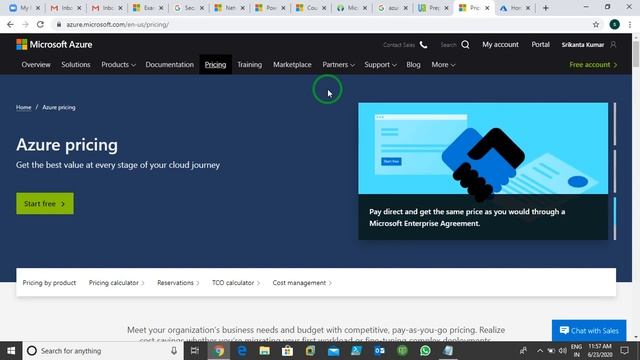Screen dimensions: 640x360
Task: Click the Chrome icon in taskbar
Action: tap(219, 351)
